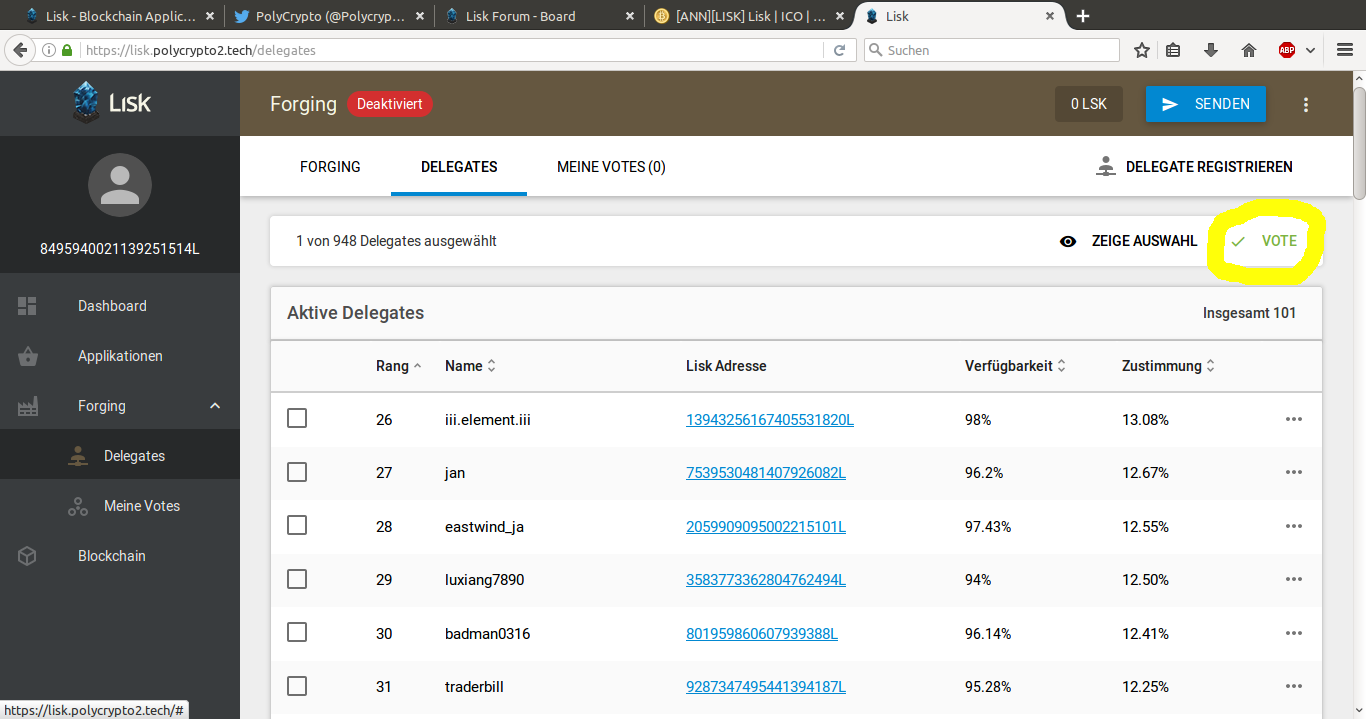Open more options for traderbill row
This screenshot has height=719, width=1366.
tap(1294, 686)
